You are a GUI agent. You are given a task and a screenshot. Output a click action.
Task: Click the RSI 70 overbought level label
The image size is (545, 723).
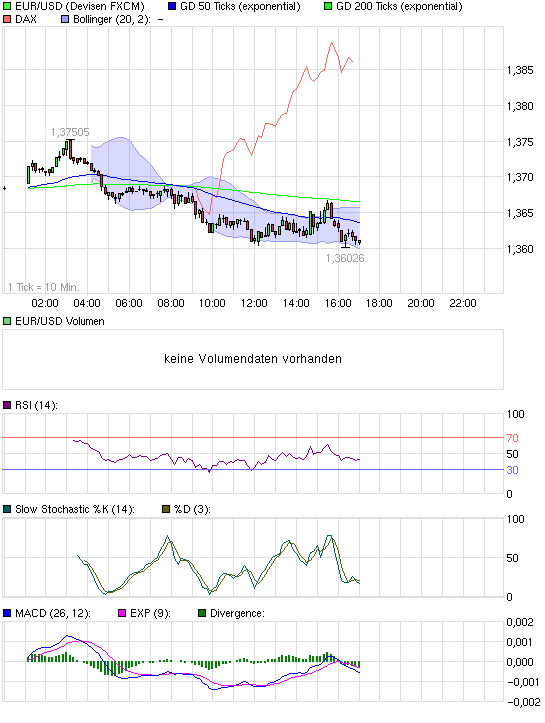513,438
